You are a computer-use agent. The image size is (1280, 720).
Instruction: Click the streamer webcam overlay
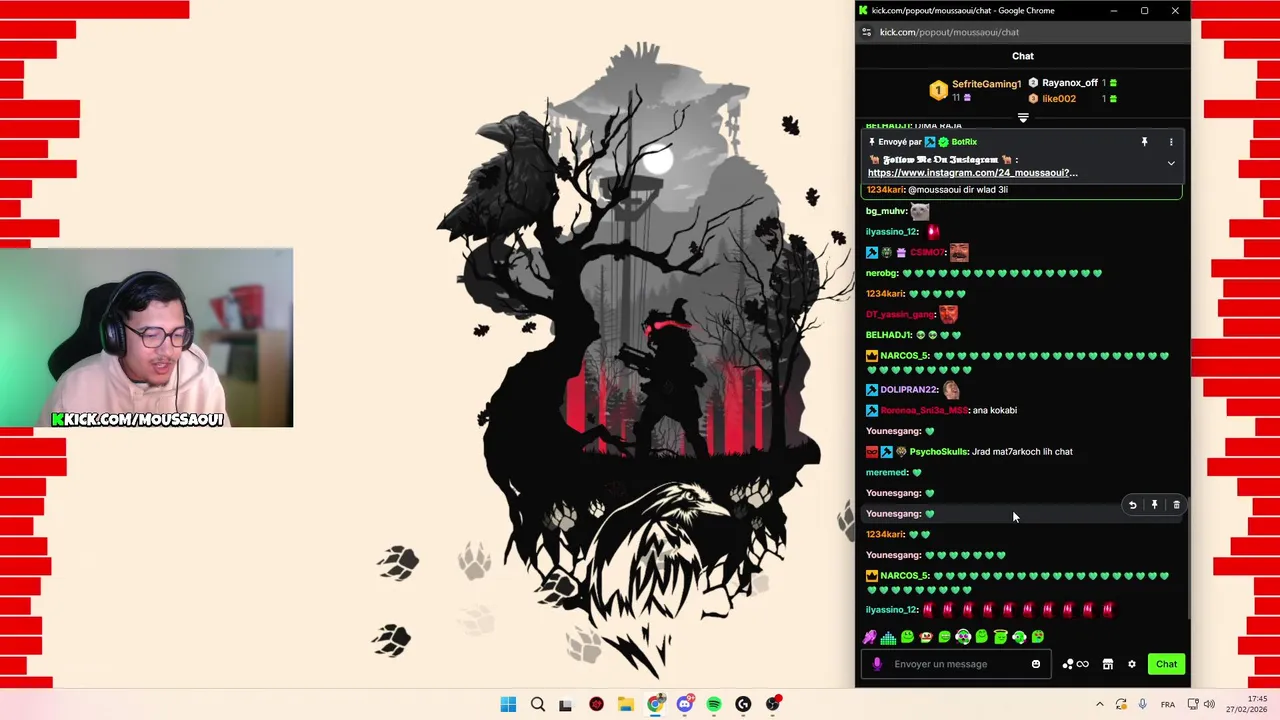click(x=146, y=338)
